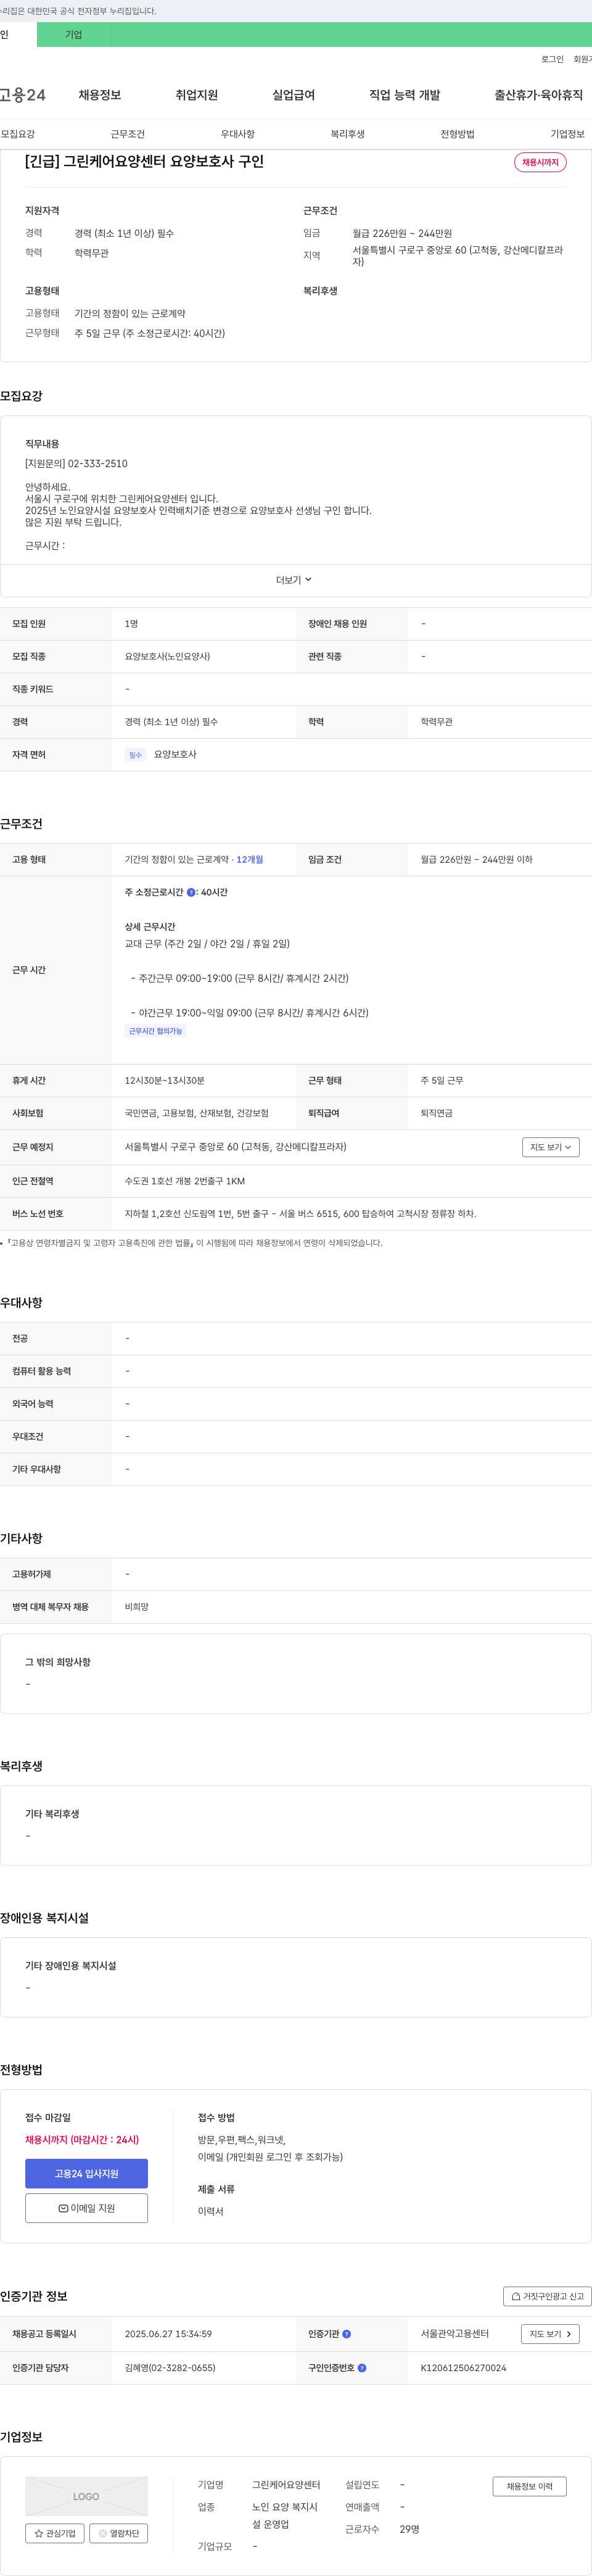Click the 고용24 logo
This screenshot has width=592, height=2576.
tap(22, 95)
